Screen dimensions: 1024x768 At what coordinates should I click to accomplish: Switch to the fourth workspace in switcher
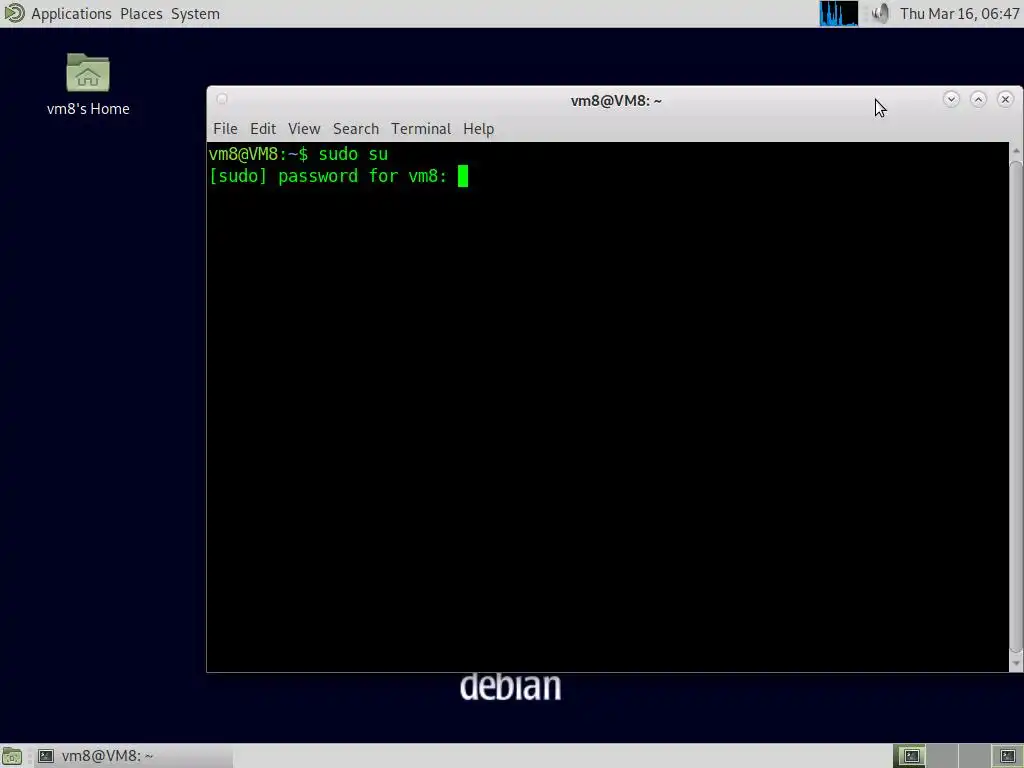1006,756
